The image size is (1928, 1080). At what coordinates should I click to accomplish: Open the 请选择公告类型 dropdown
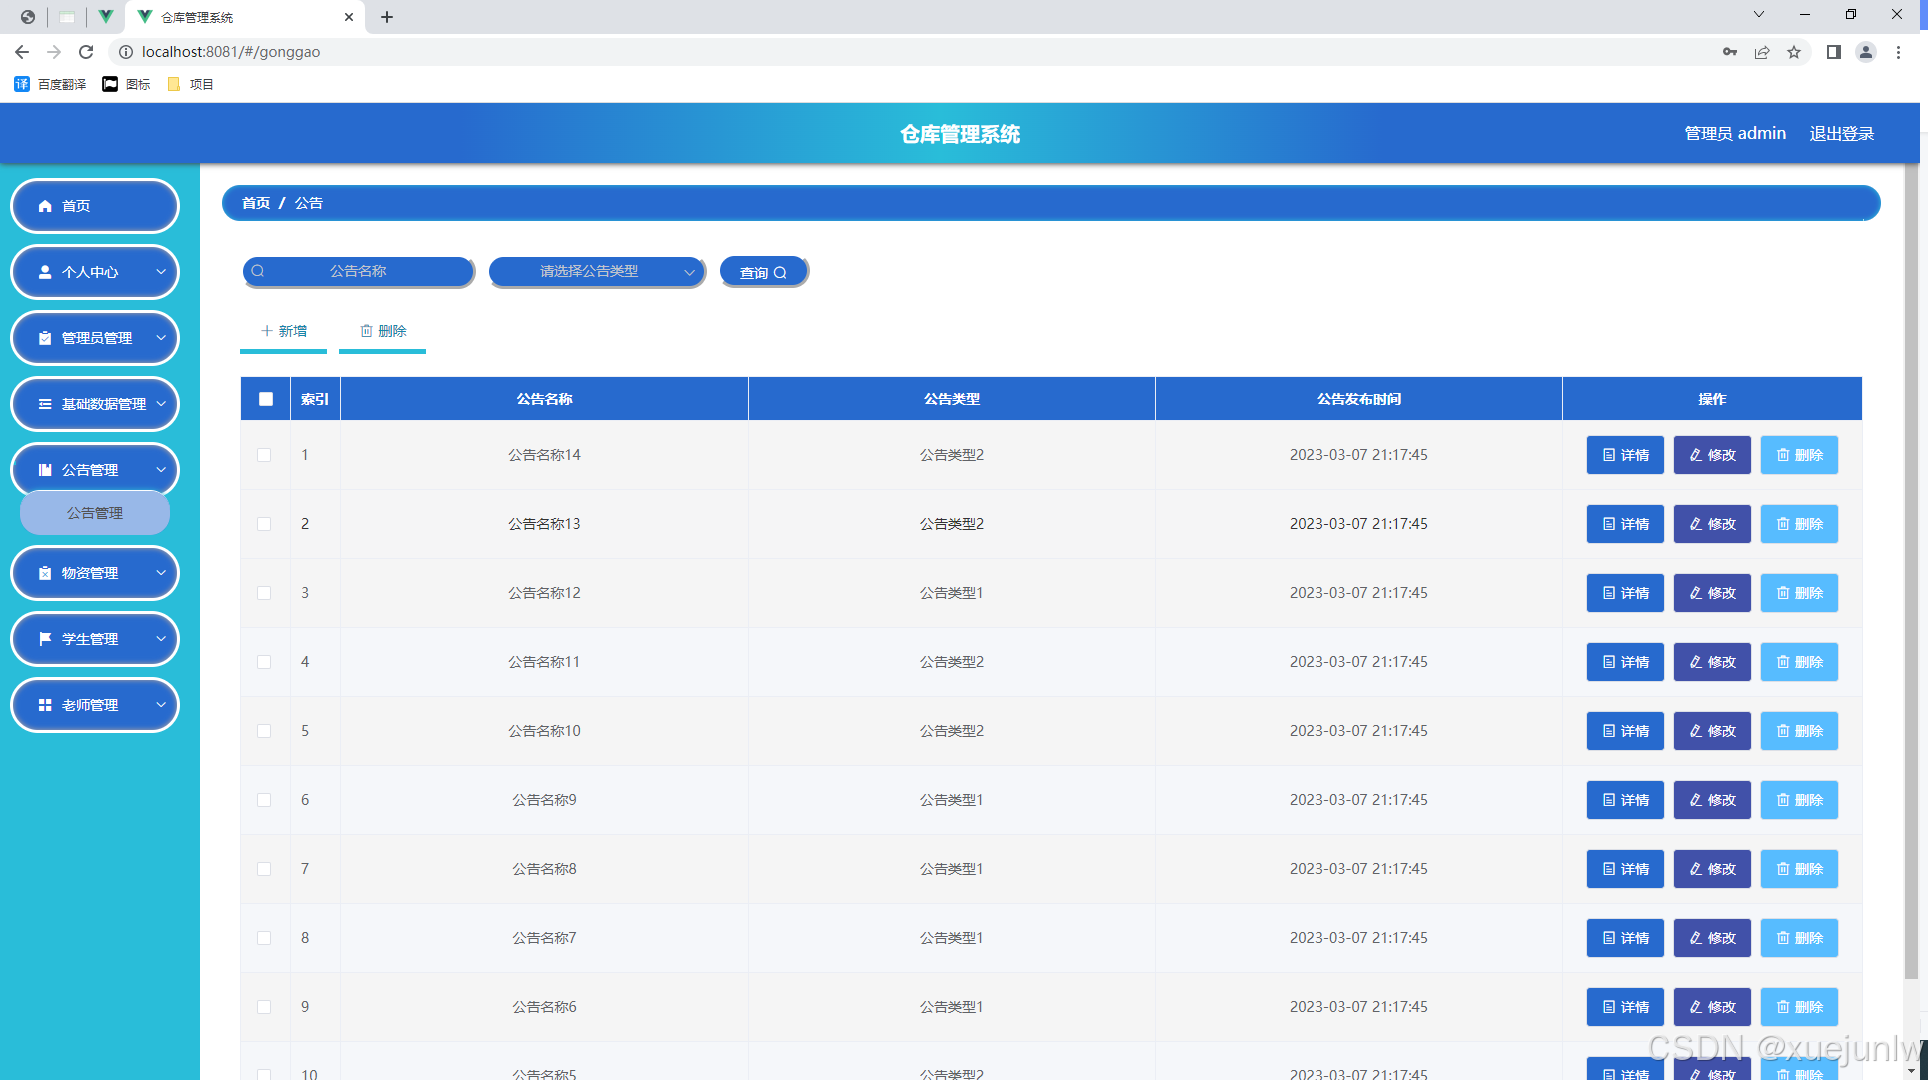pyautogui.click(x=597, y=272)
